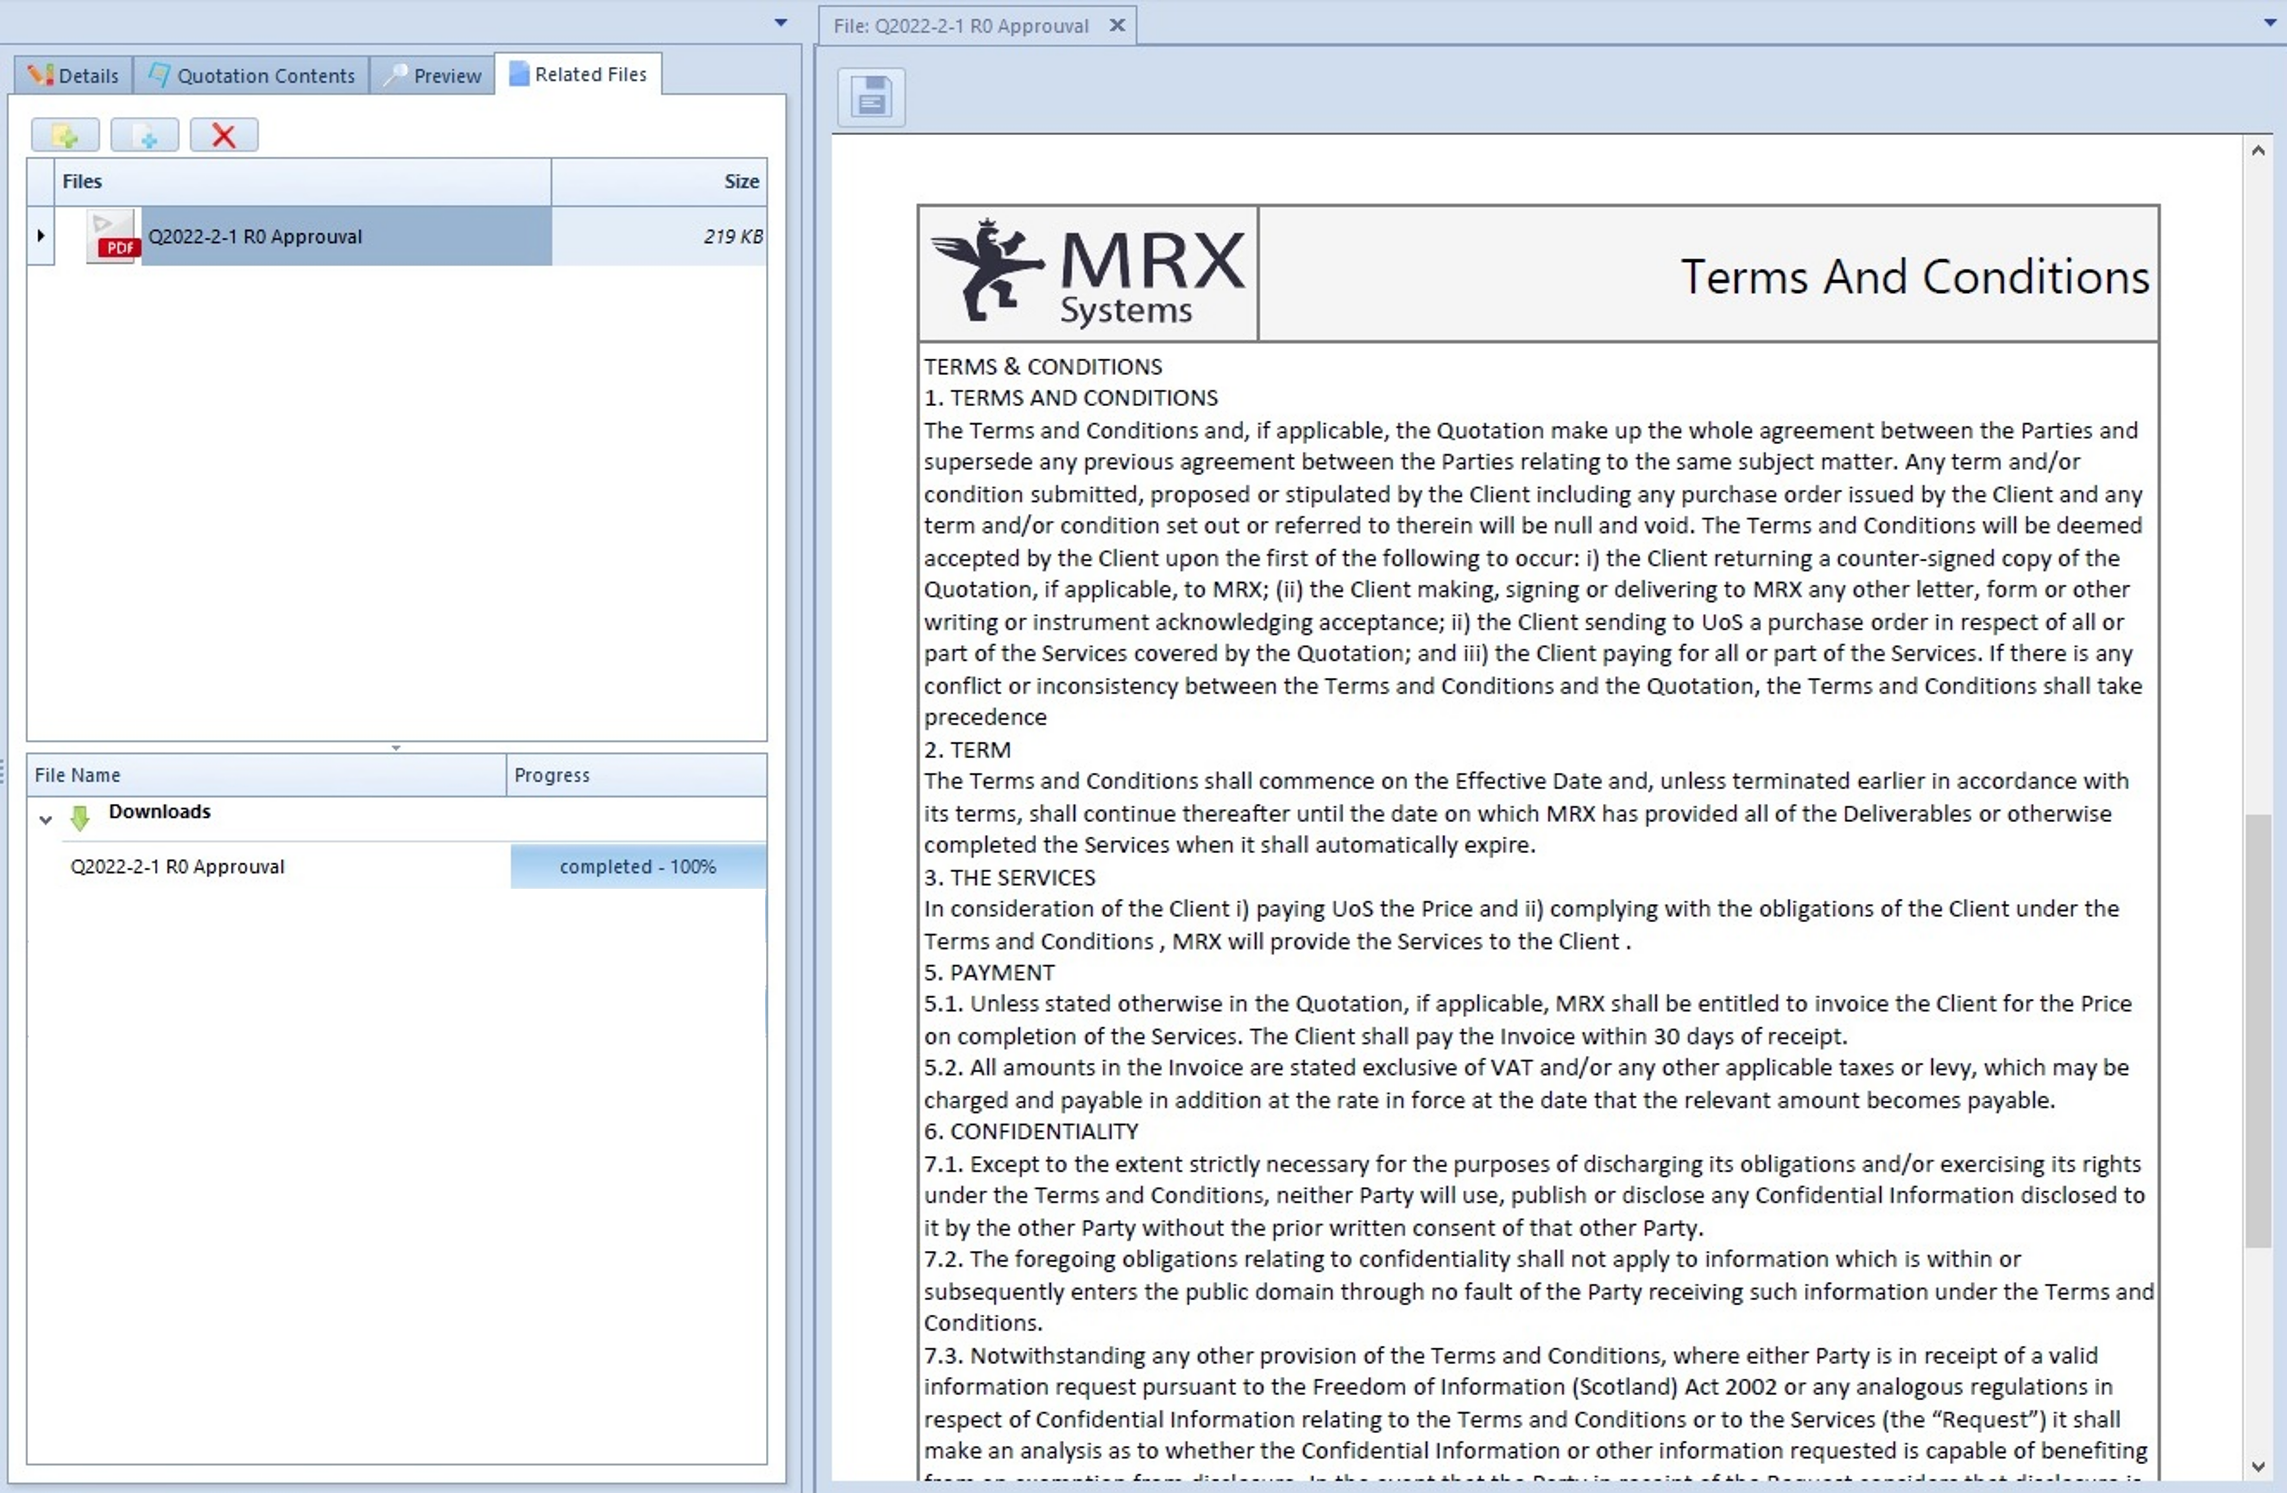Click the '6. CONFIDENTIALITY' heading
This screenshot has height=1493, width=2287.
point(1031,1131)
